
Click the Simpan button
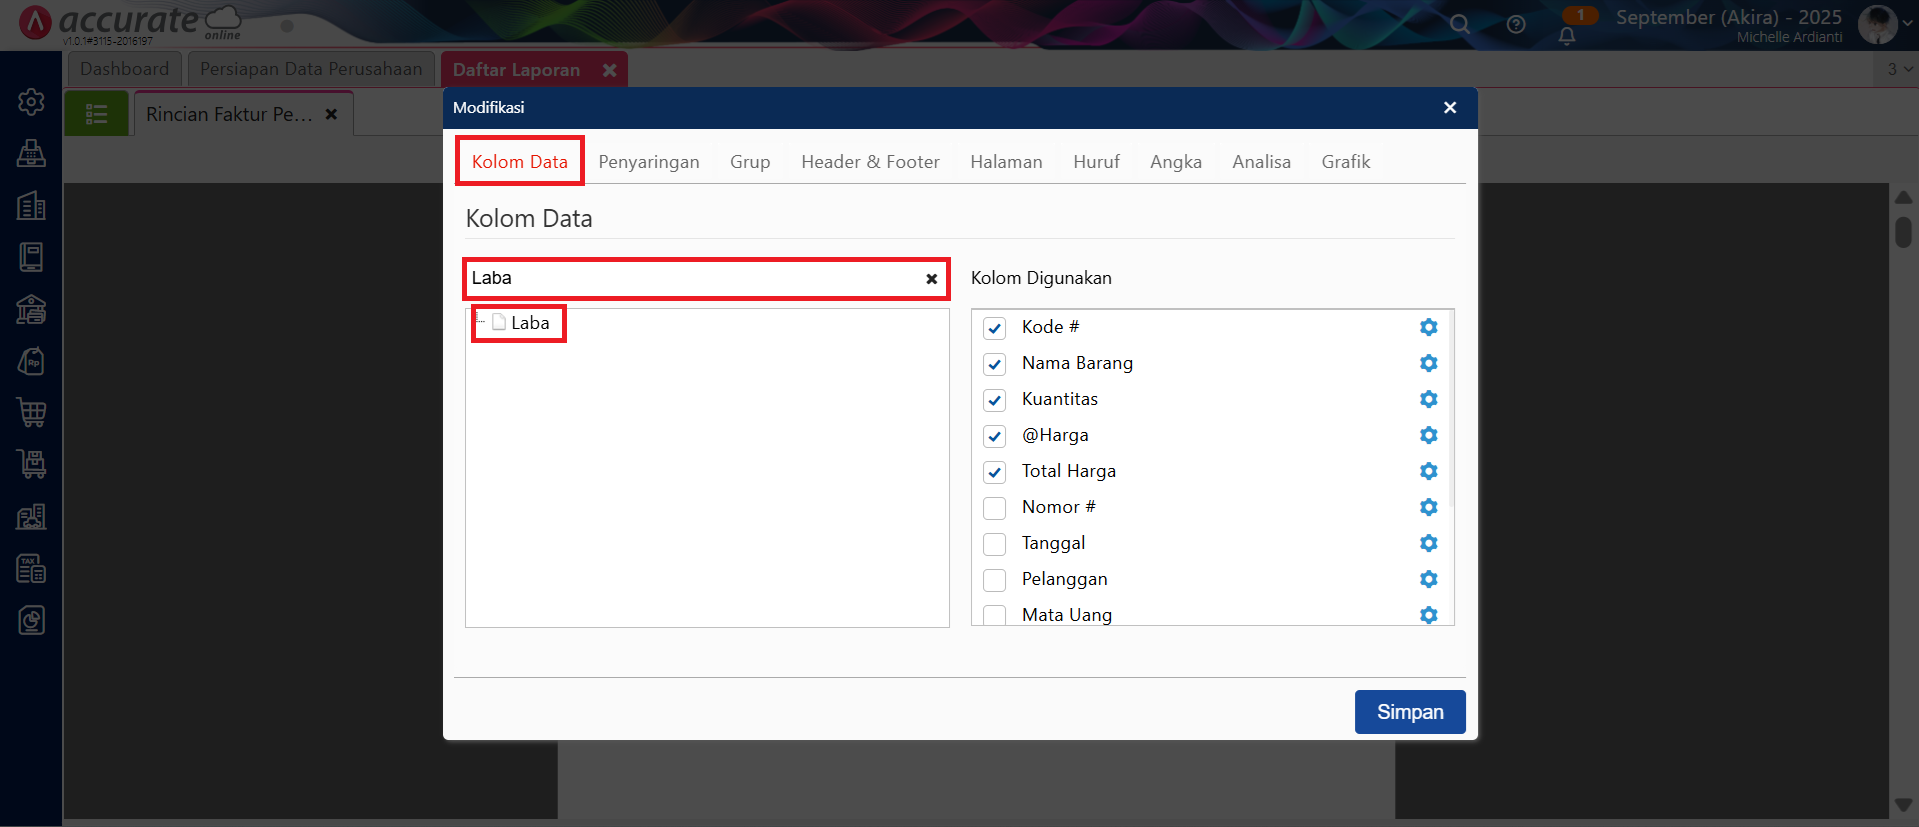point(1409,712)
